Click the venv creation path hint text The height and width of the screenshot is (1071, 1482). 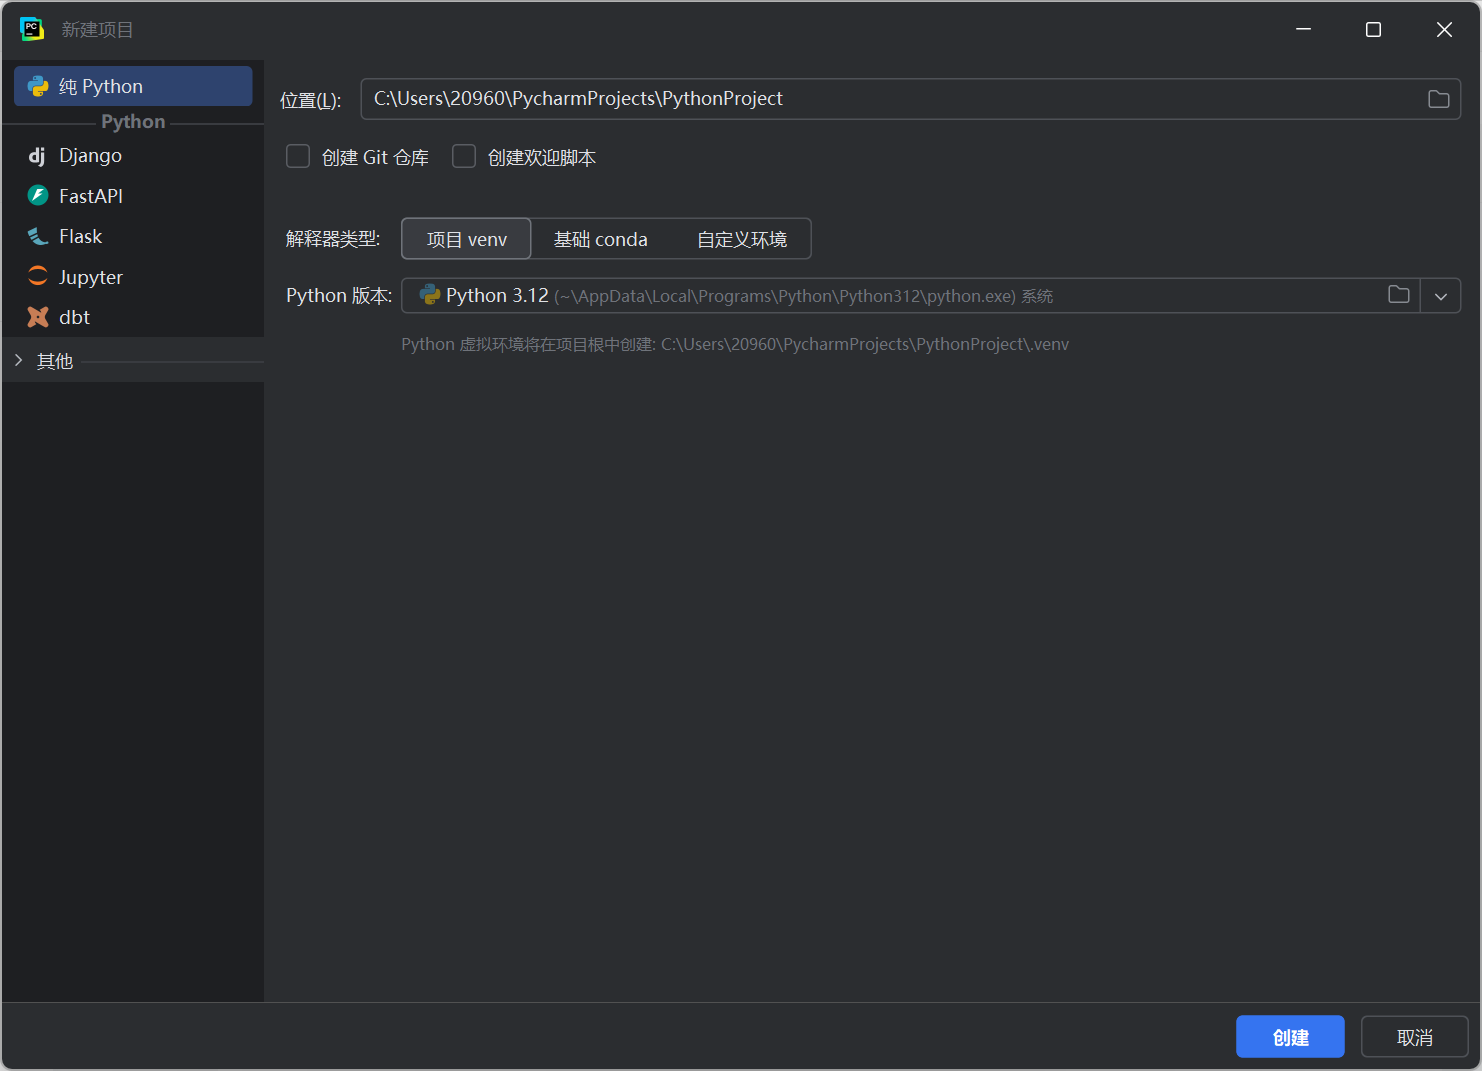coord(735,344)
